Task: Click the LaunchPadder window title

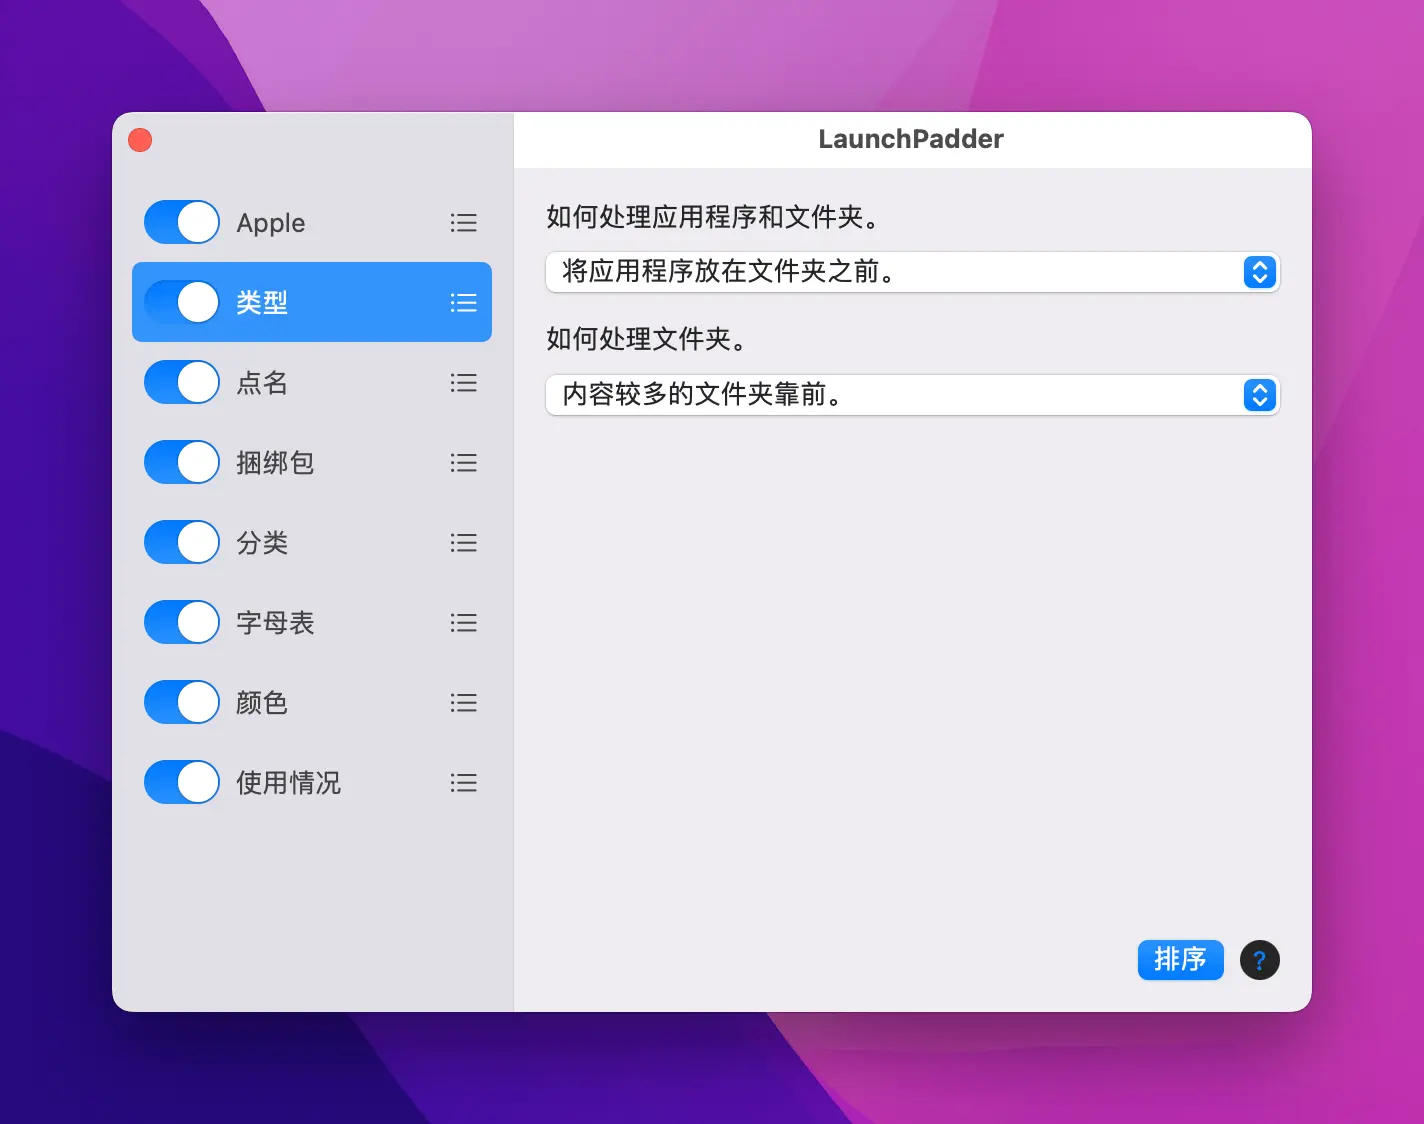Action: pos(911,139)
